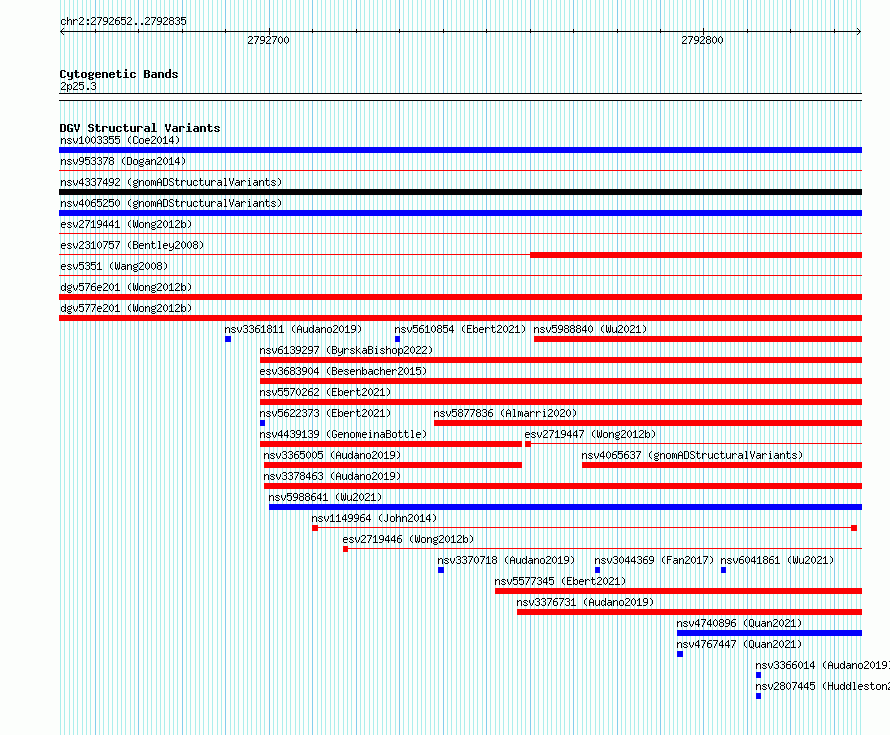The height and width of the screenshot is (735, 890).
Task: Open nsv3370718 (Audano2019) label
Action: click(506, 560)
